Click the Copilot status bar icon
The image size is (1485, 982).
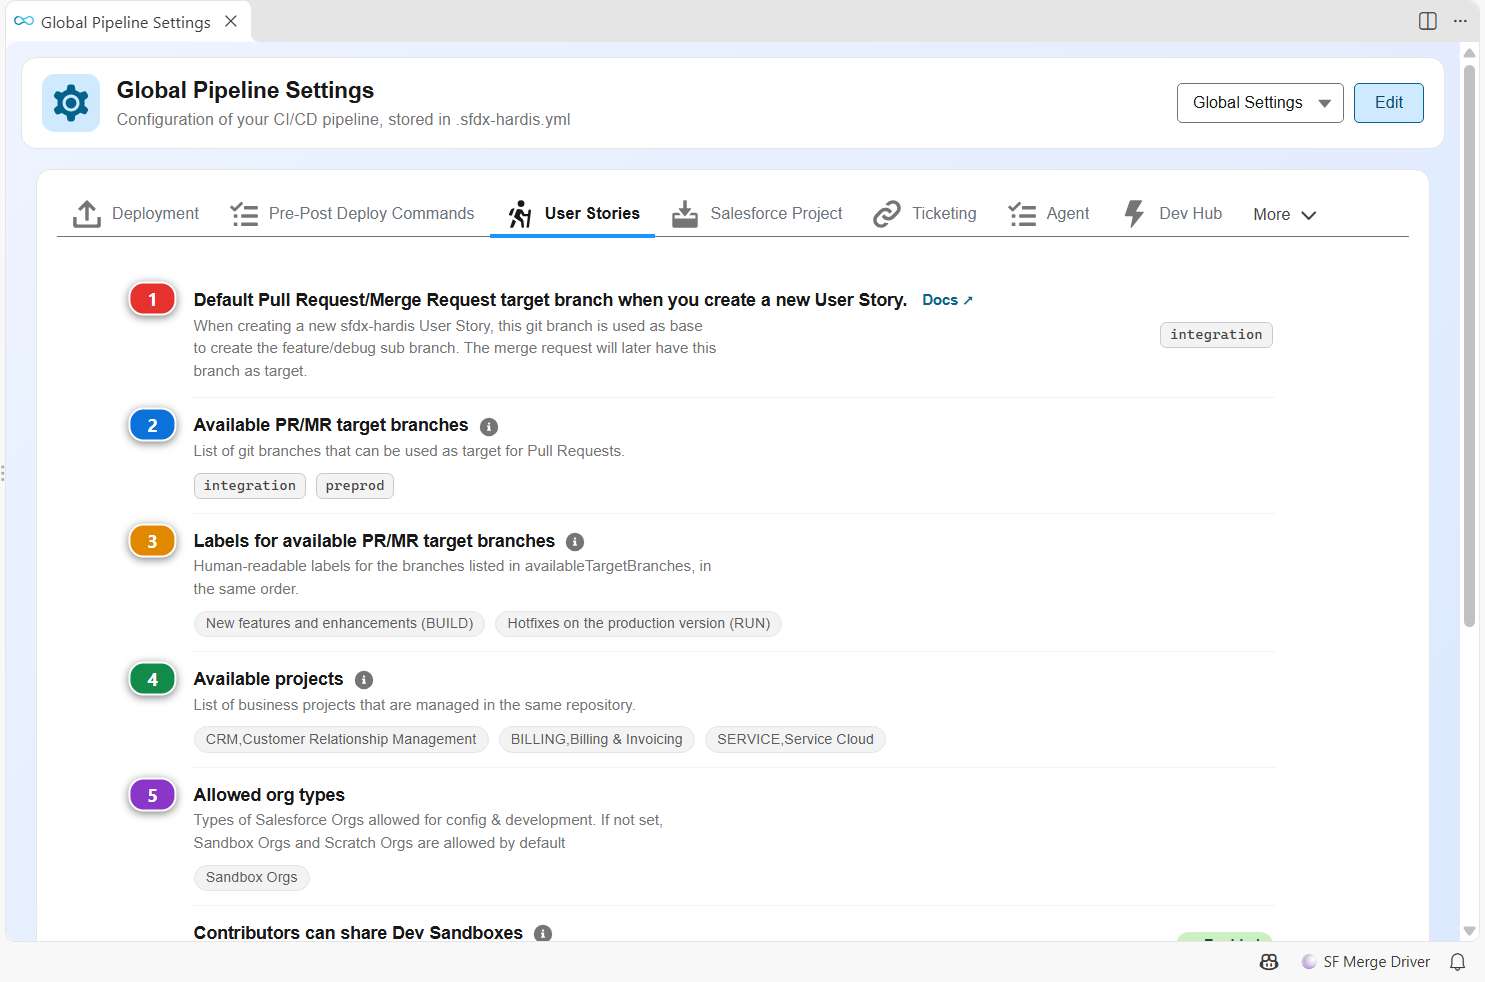(x=1269, y=962)
